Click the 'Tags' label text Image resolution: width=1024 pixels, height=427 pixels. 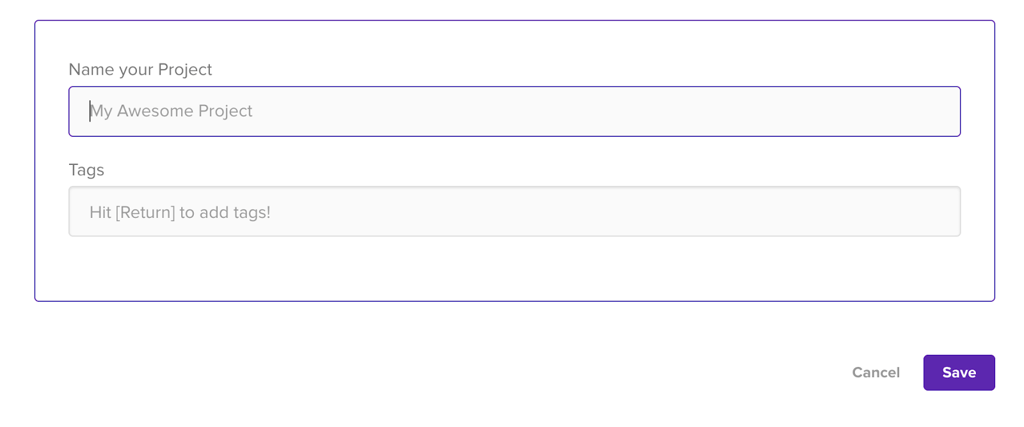[86, 170]
